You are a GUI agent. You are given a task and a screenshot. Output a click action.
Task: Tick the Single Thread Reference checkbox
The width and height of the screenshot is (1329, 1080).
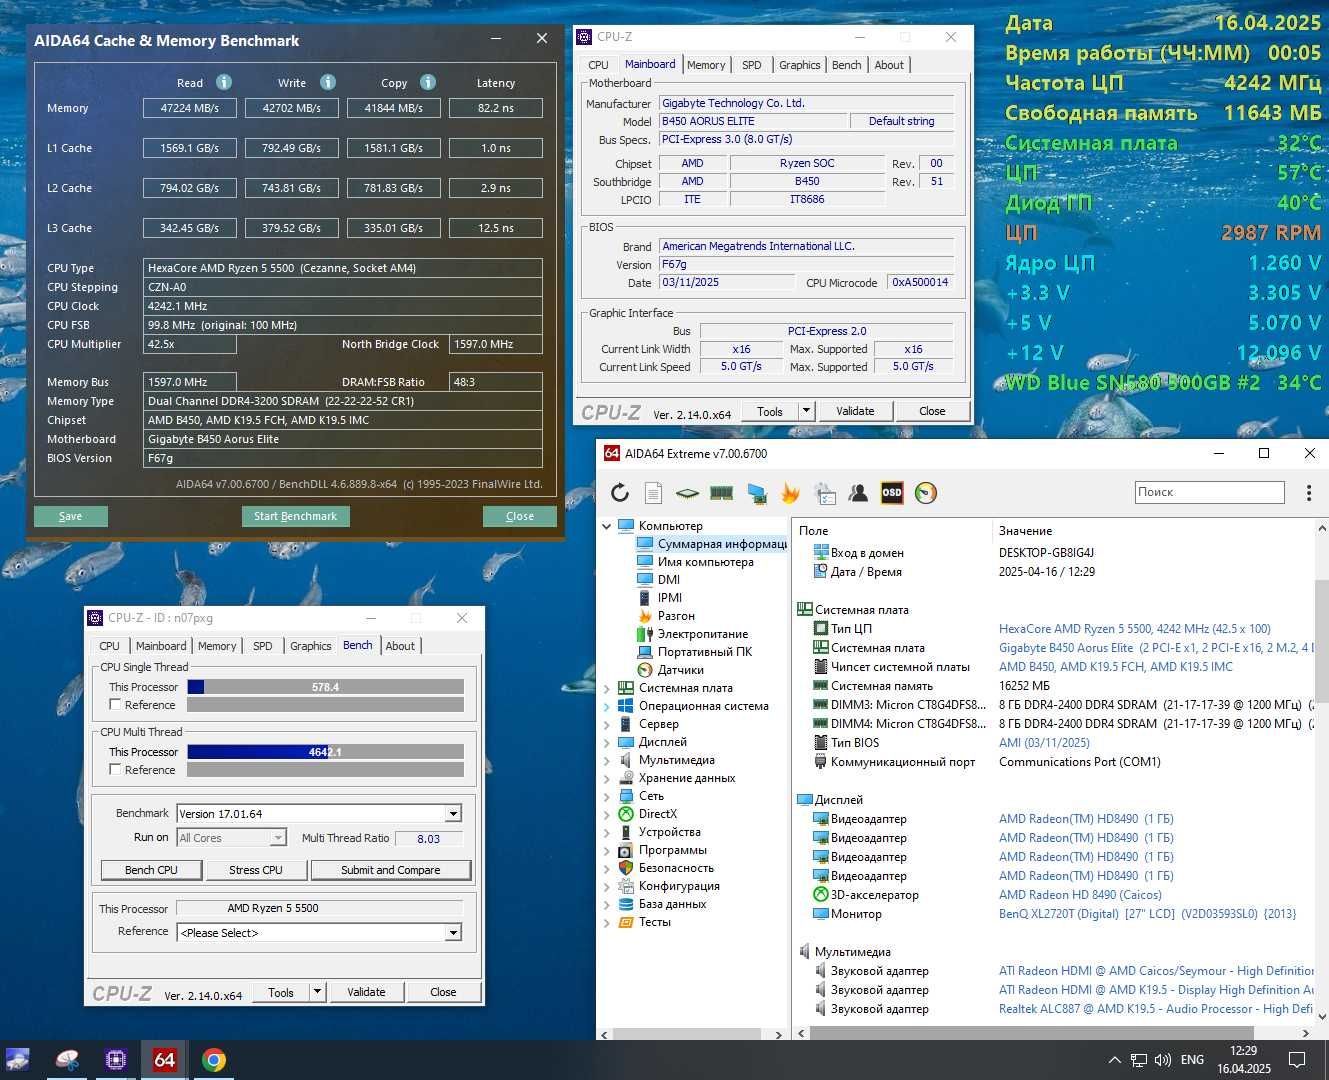pyautogui.click(x=115, y=704)
